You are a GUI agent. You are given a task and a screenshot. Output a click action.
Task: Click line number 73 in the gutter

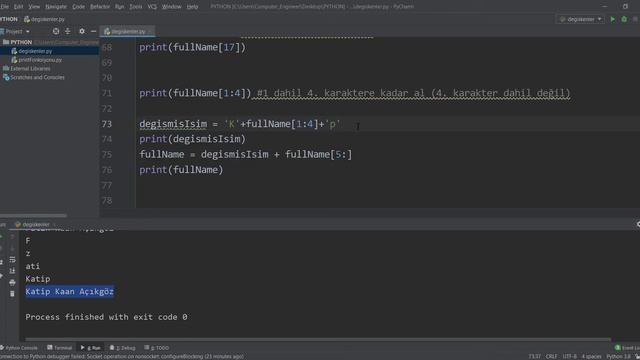[107, 124]
